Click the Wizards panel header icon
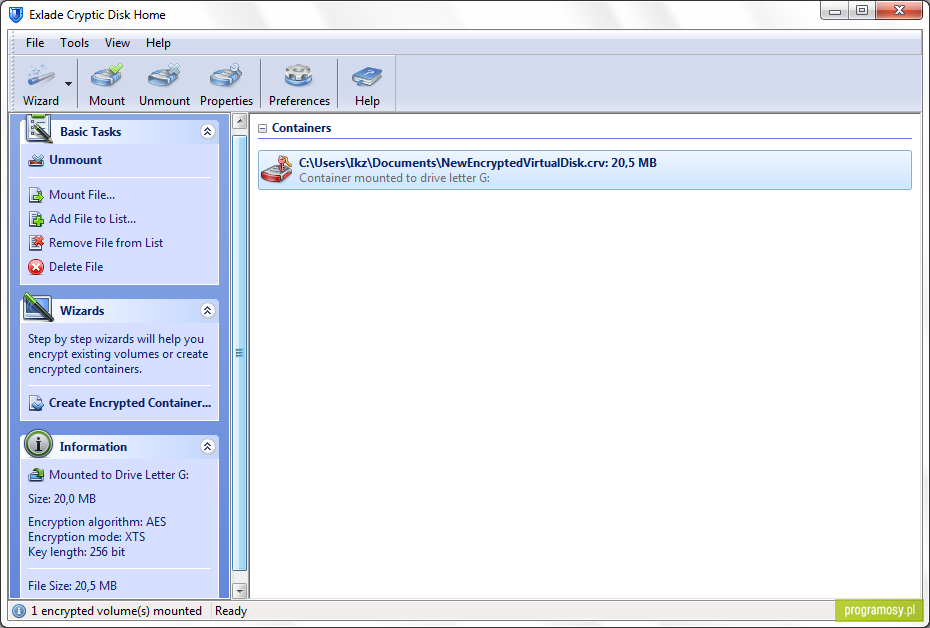This screenshot has height=628, width=930. click(x=38, y=307)
